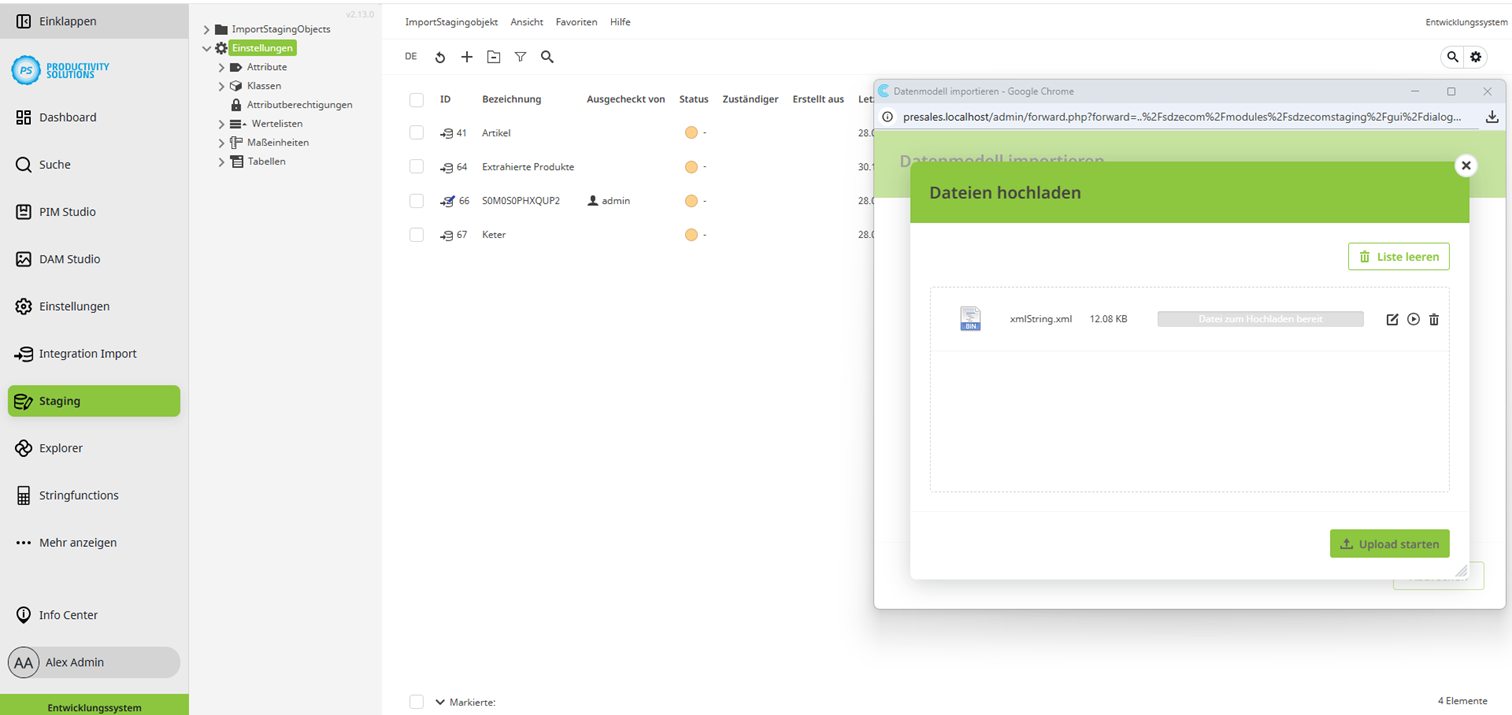Click the edit icon next to xmlString.xml

(1392, 319)
